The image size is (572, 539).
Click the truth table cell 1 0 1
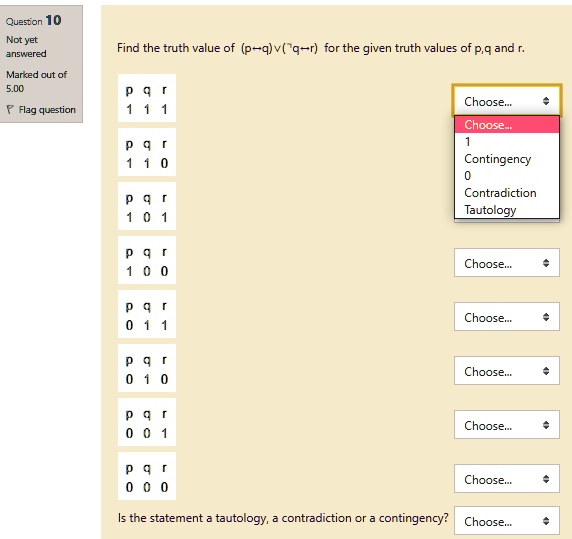click(x=147, y=206)
